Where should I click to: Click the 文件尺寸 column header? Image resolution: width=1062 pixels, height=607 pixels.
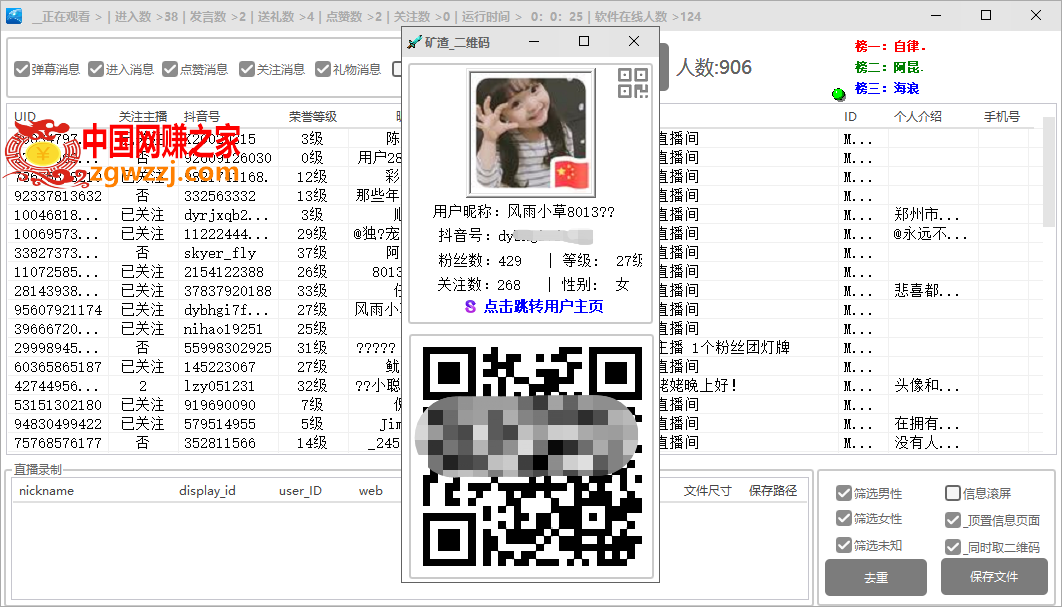point(708,490)
